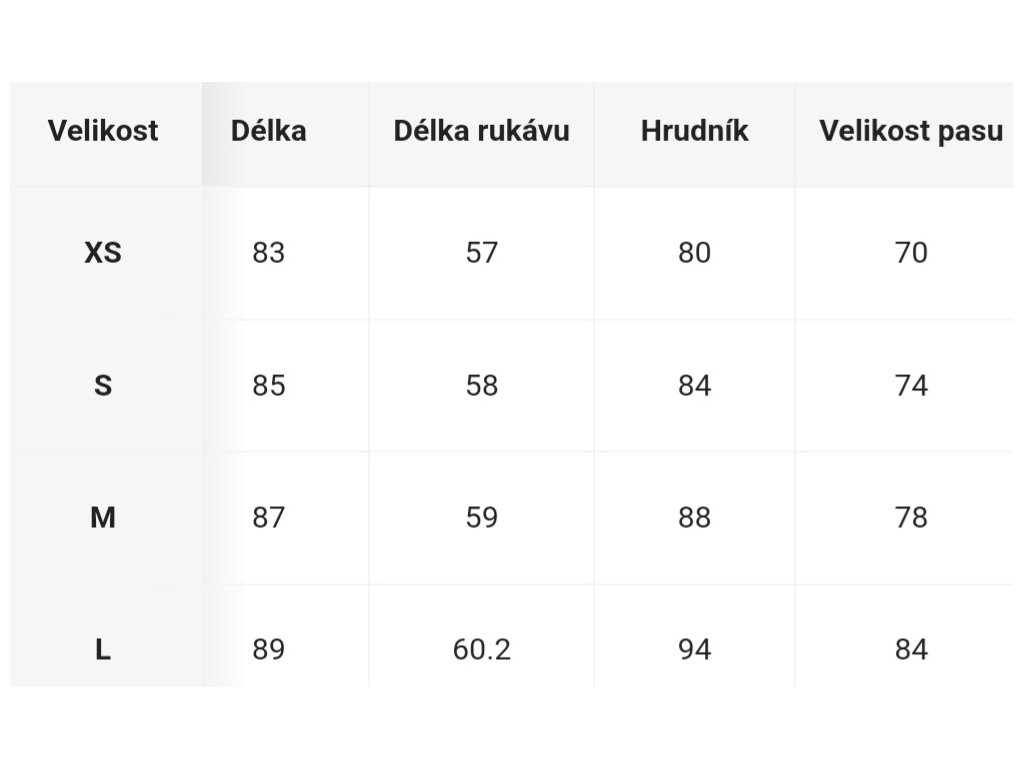Click the Velikost pasu header
The height and width of the screenshot is (768, 1024).
(x=911, y=131)
